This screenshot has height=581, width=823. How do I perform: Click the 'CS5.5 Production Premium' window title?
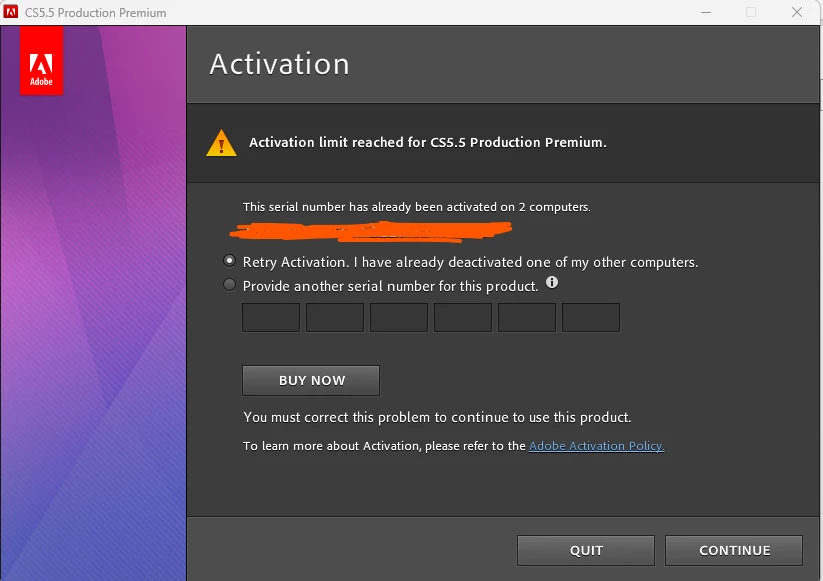coord(96,13)
